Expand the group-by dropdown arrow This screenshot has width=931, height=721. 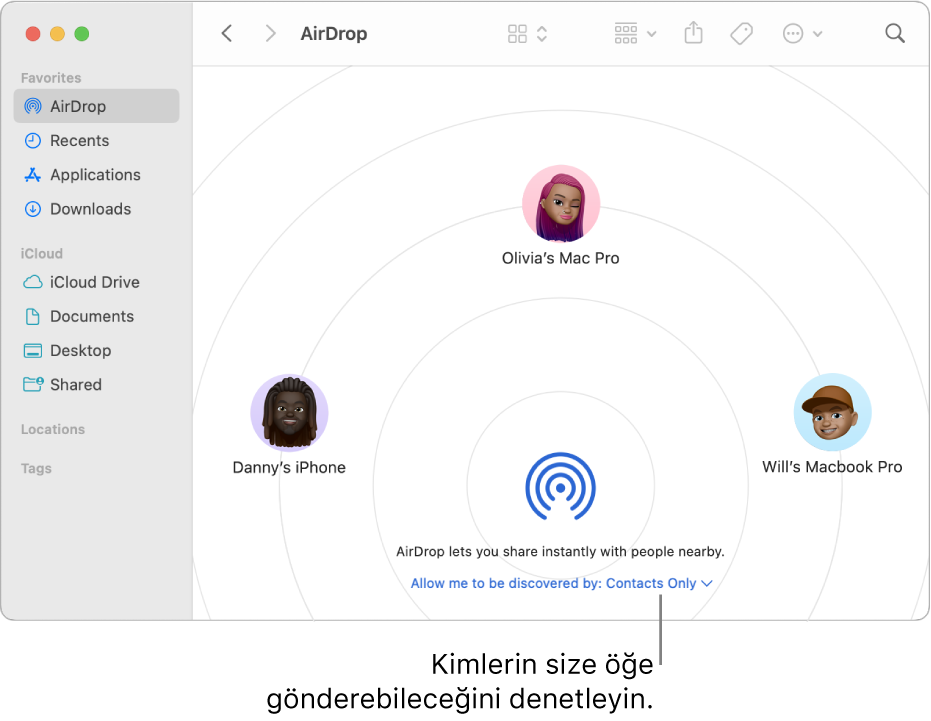(x=651, y=34)
